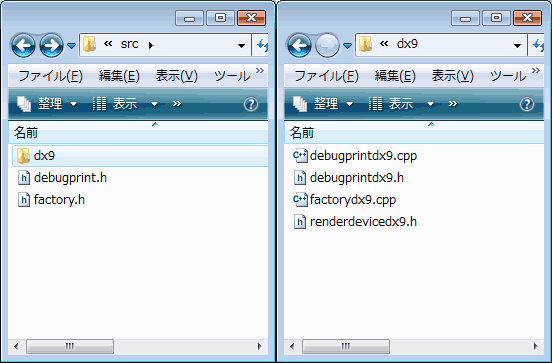552x363 pixels.
Task: Go back in the dx9 window
Action: coord(299,45)
